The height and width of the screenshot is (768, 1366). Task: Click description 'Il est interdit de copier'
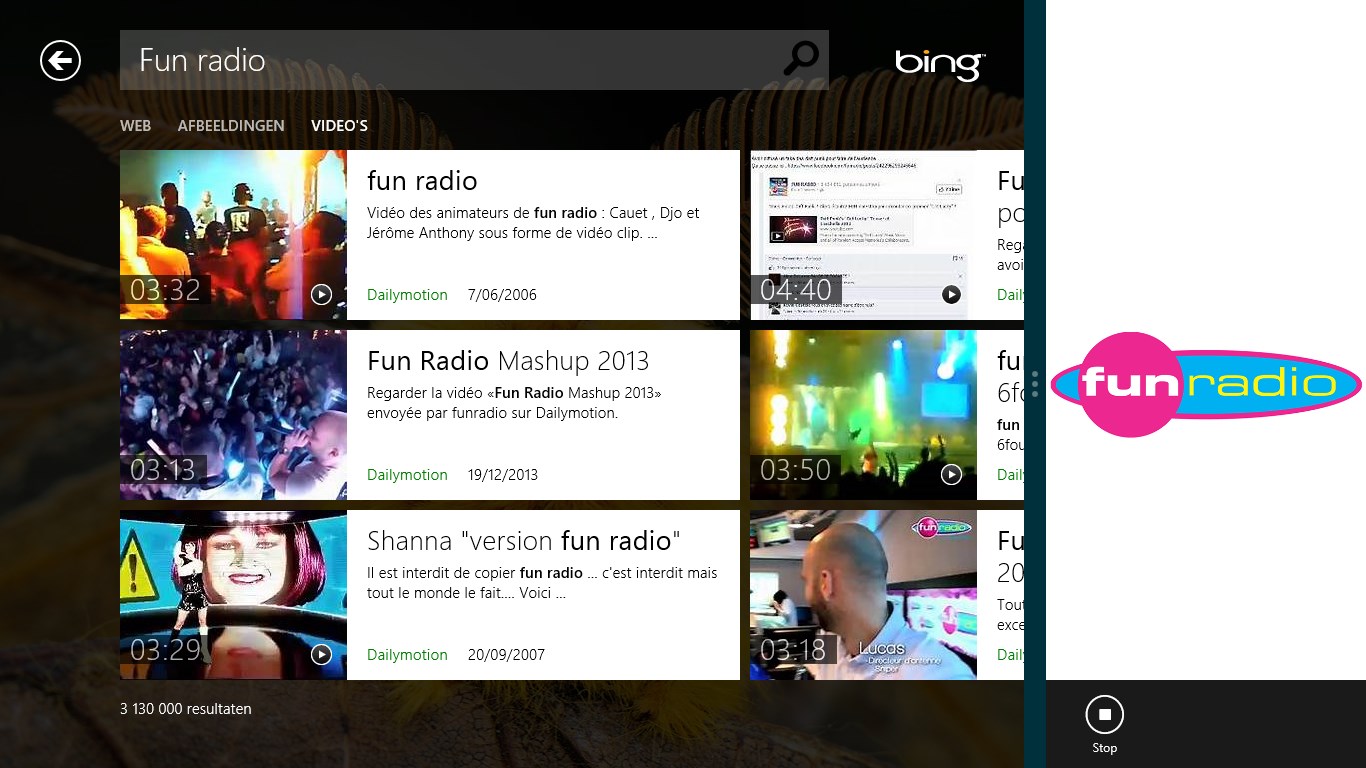click(x=542, y=583)
